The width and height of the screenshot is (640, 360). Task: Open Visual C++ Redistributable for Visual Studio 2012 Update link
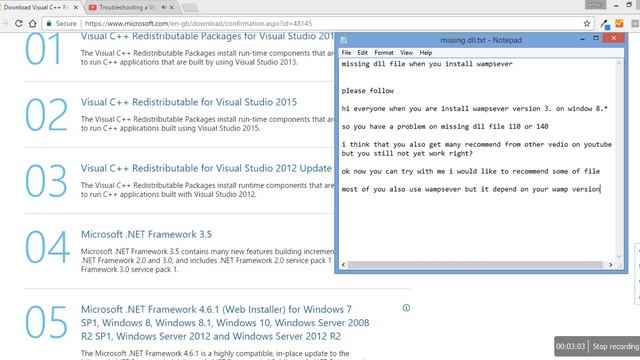pyautogui.click(x=206, y=168)
